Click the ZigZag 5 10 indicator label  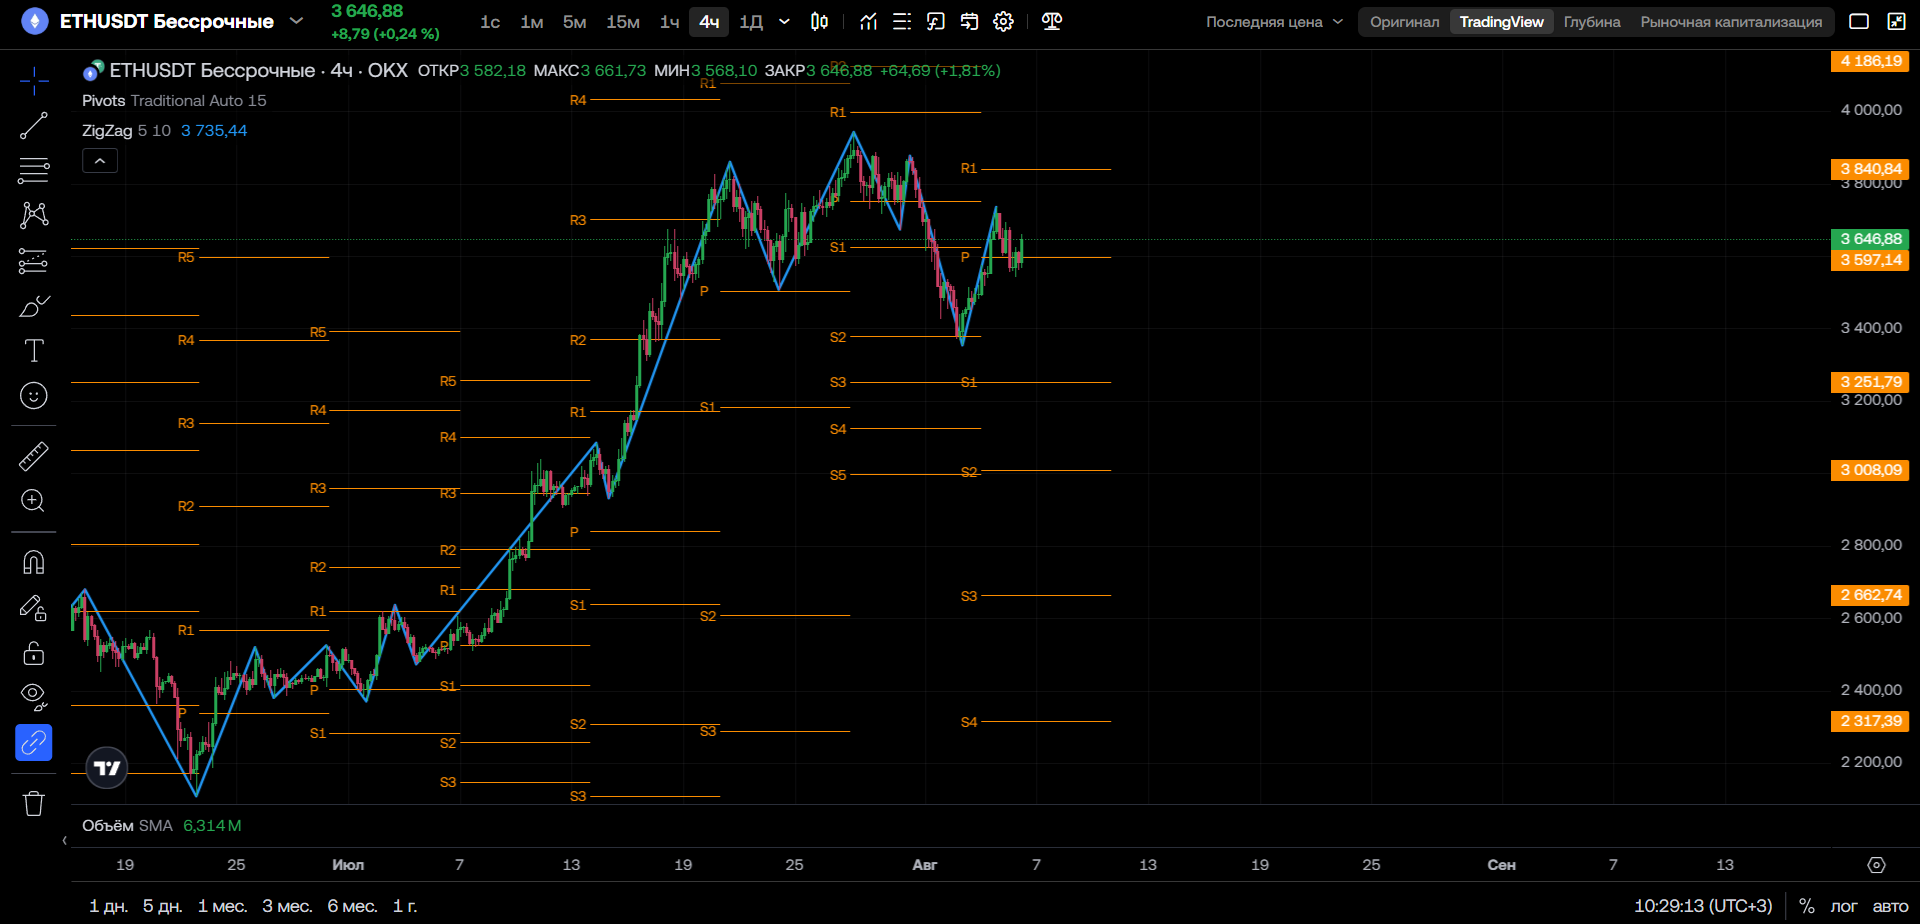click(126, 131)
